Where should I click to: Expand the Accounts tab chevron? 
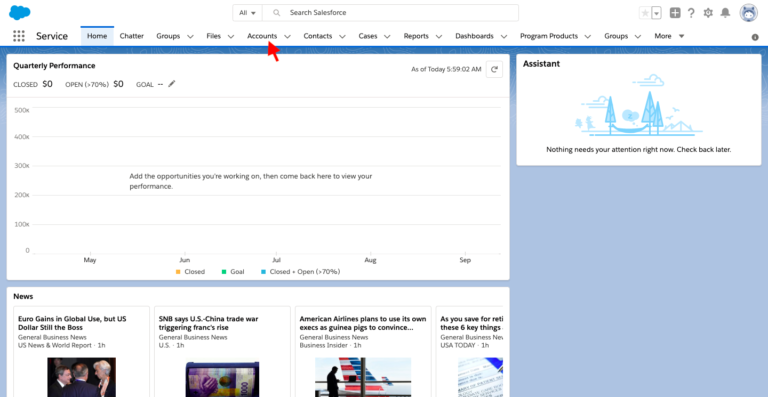tap(288, 36)
